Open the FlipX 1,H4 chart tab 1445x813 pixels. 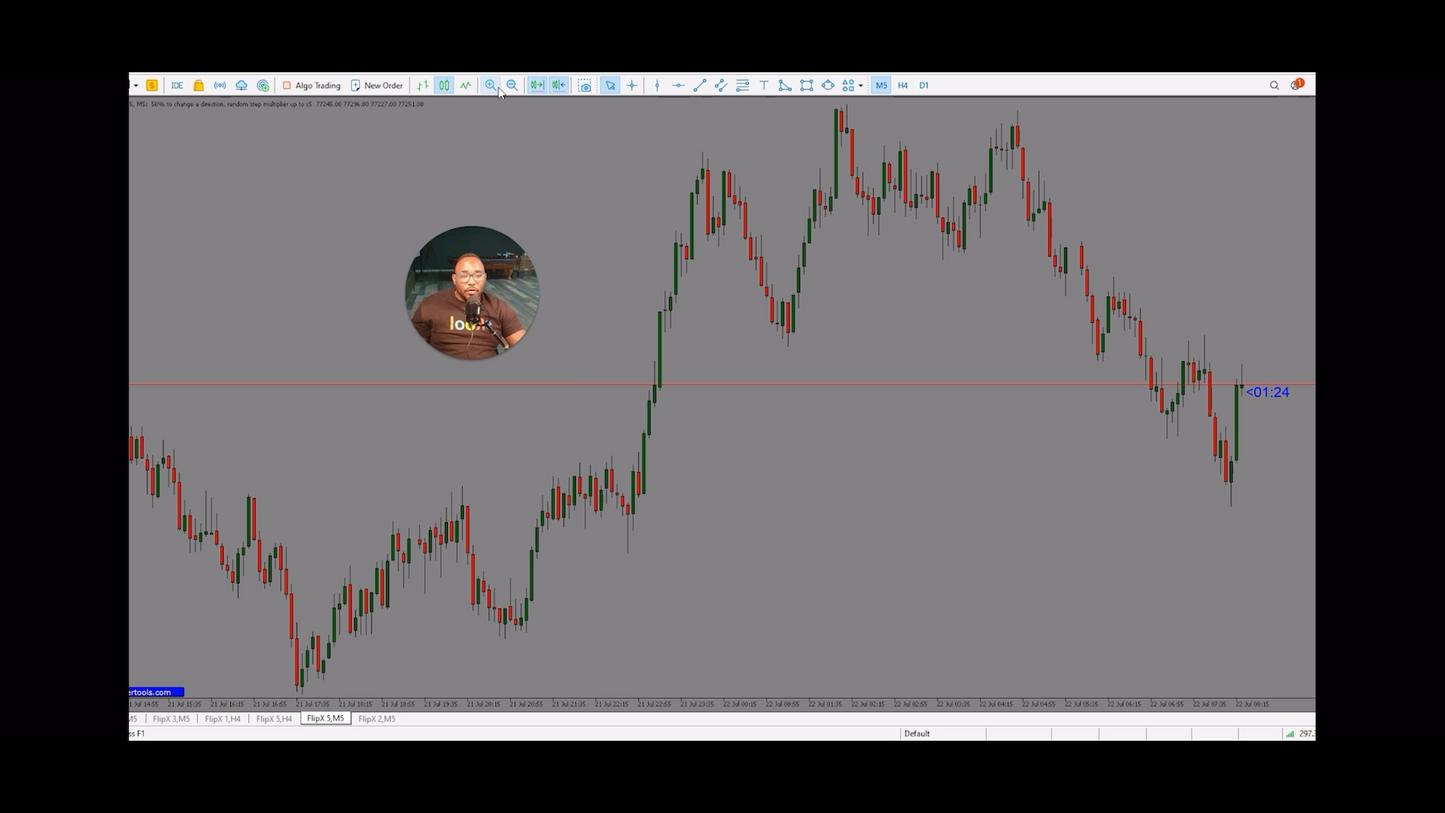[222, 718]
